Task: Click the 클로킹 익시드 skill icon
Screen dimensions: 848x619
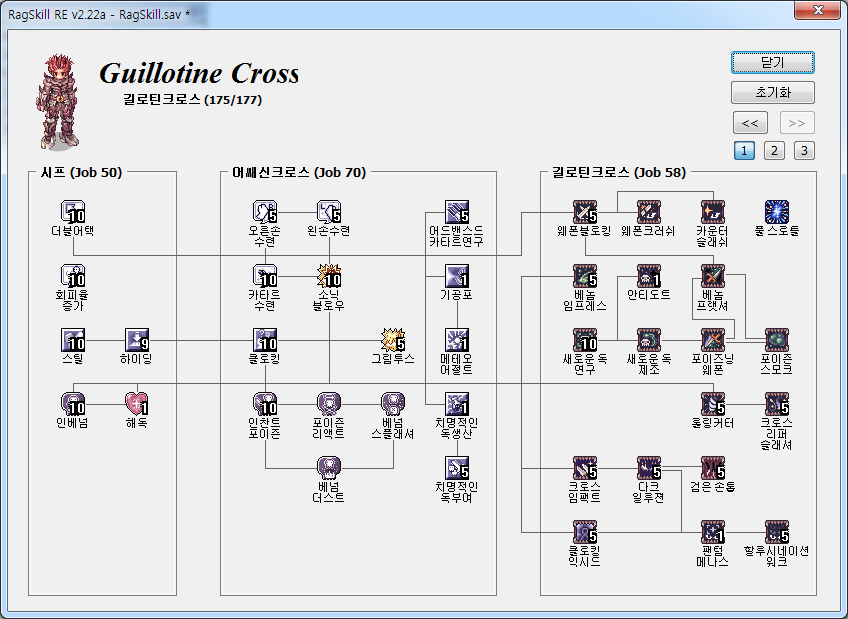Action: tap(585, 532)
